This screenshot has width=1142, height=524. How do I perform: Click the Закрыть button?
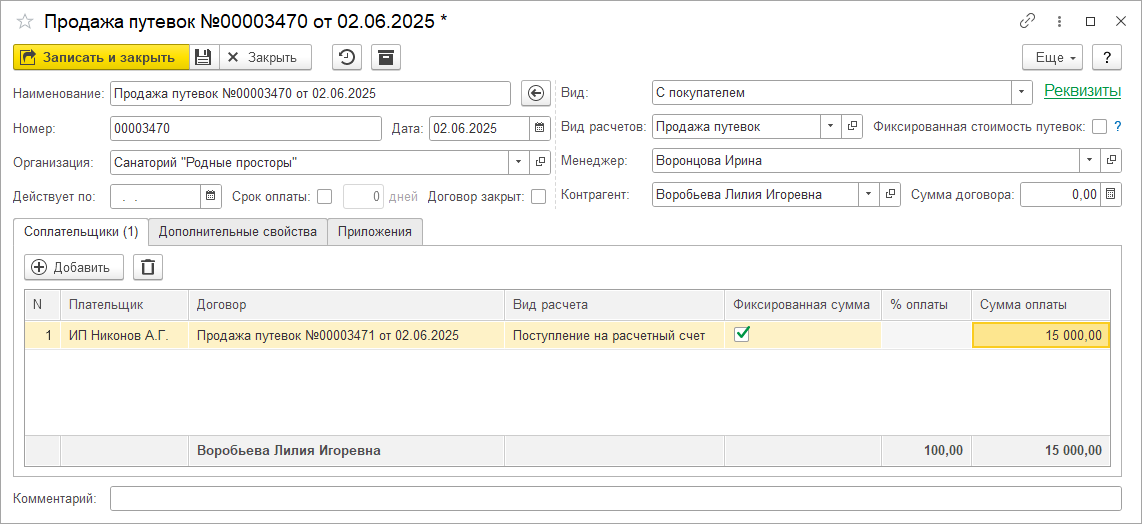pyautogui.click(x=265, y=57)
